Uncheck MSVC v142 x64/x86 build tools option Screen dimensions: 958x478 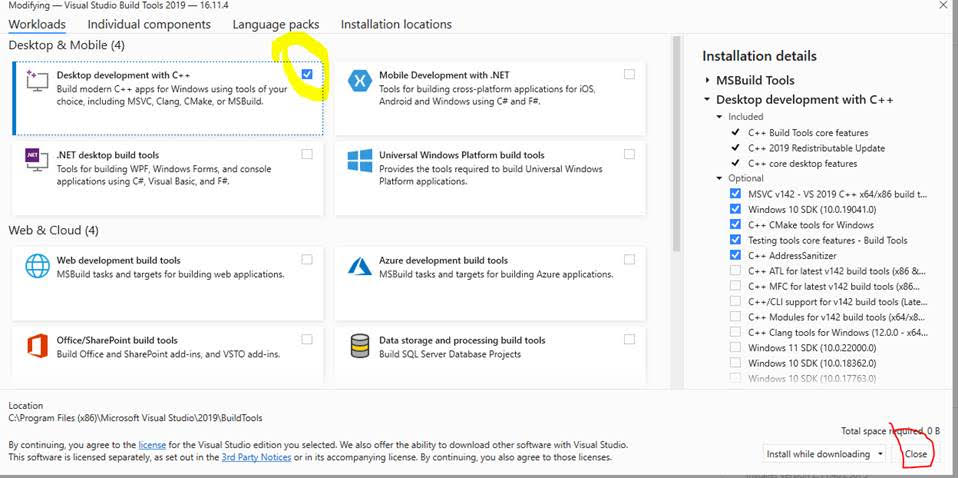point(735,194)
